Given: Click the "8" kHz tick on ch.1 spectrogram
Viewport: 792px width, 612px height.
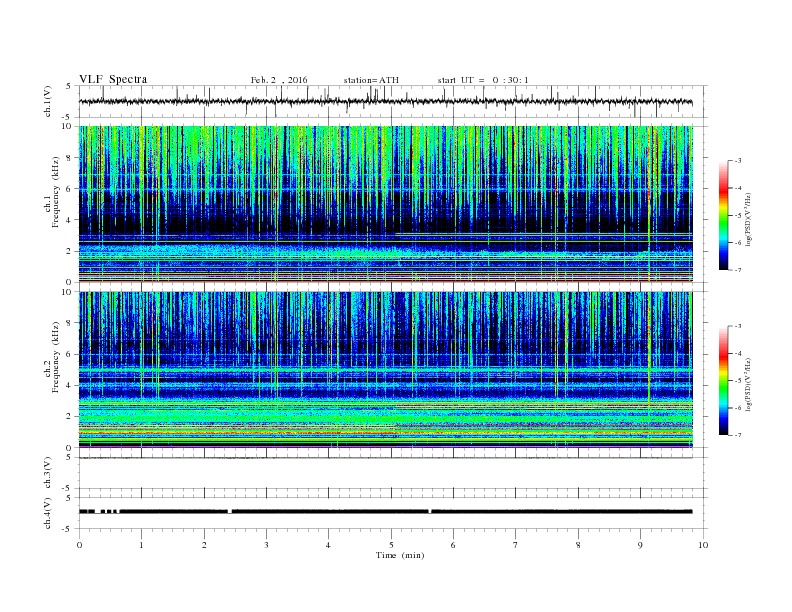Looking at the screenshot, I should coord(70,158).
